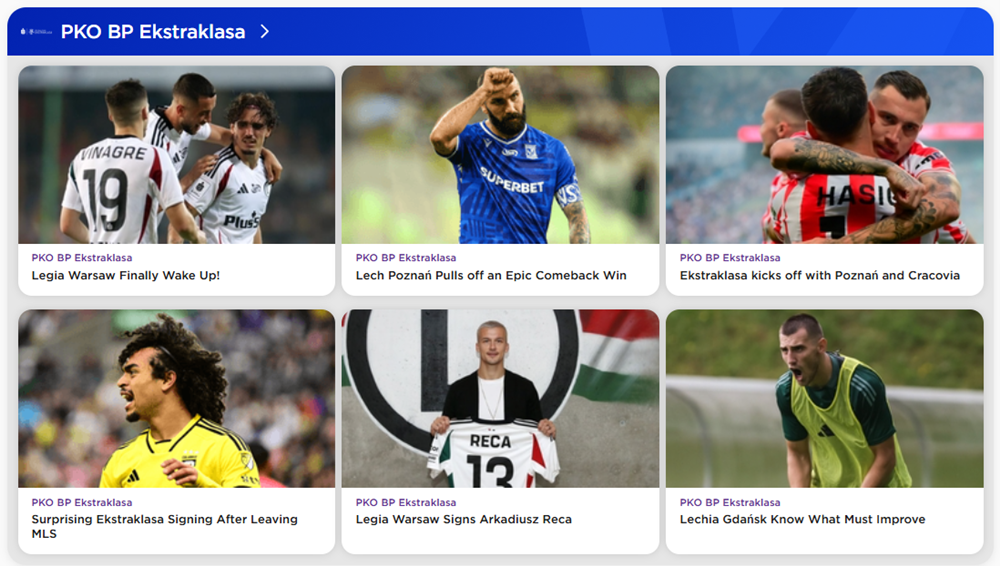1000x566 pixels.
Task: Open 'Surprising Ekstraklasa Signing After Leaving MLS' article
Action: (x=165, y=526)
